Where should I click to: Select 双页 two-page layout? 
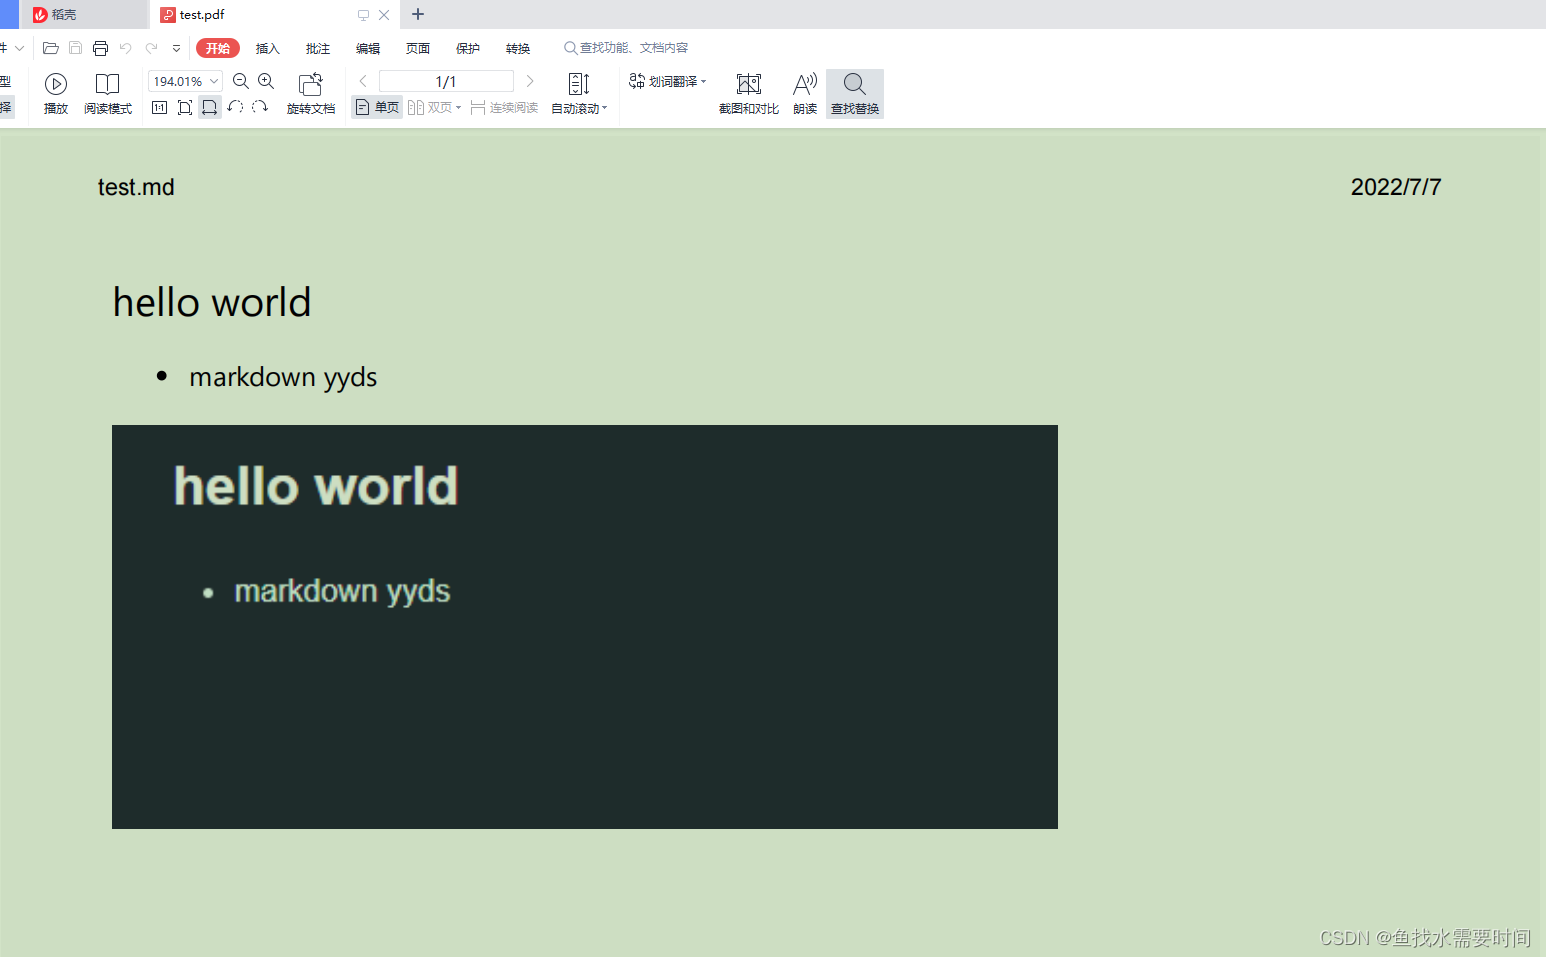[x=434, y=107]
